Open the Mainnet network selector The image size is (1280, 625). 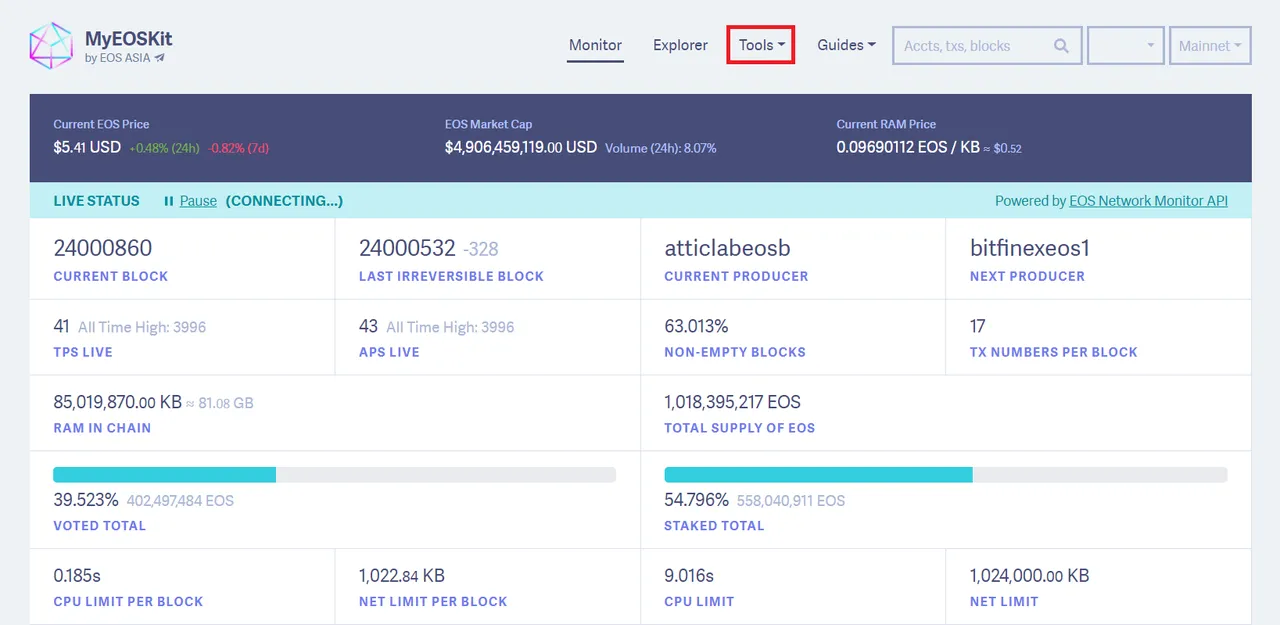pos(1210,46)
